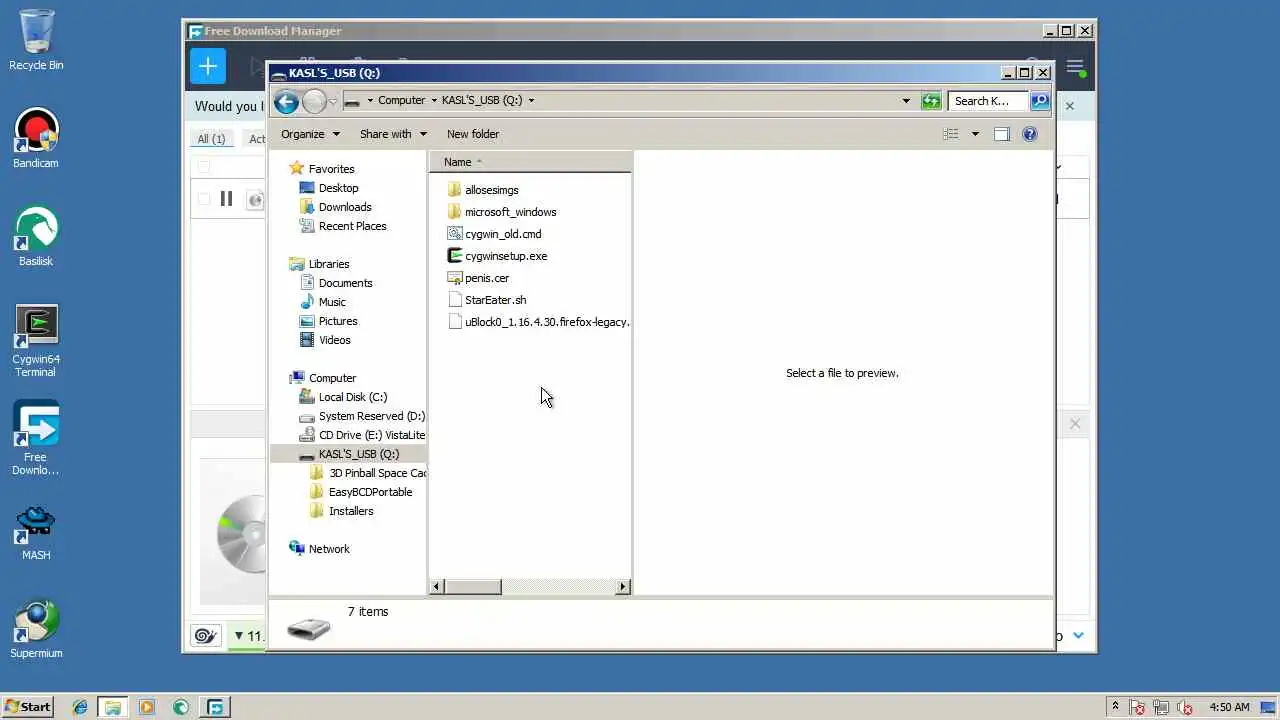Select Favorites in the navigation pane
1280x720 pixels.
tap(331, 169)
